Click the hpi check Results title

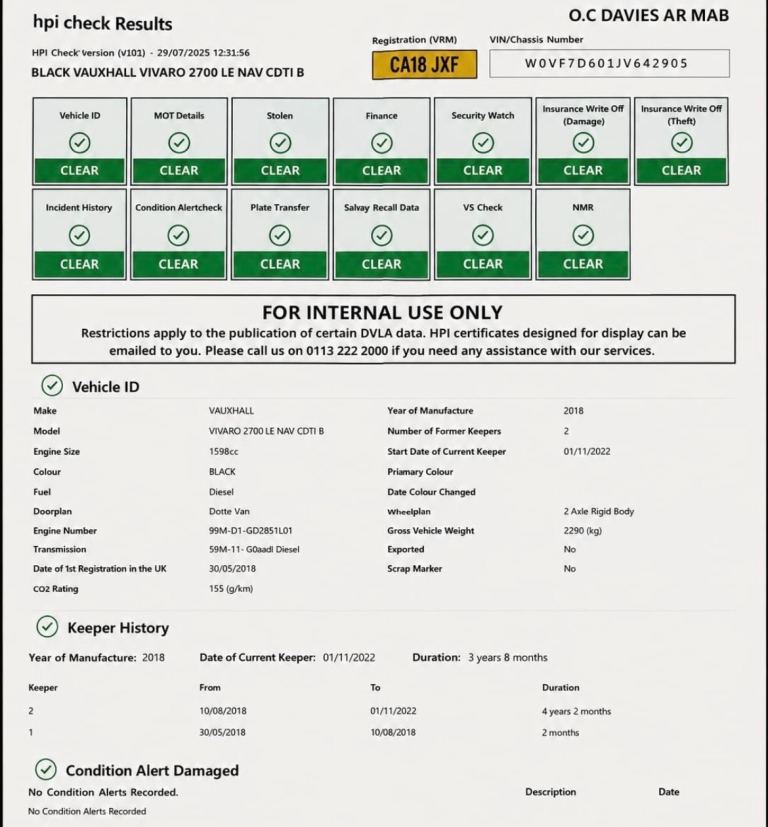click(x=102, y=23)
